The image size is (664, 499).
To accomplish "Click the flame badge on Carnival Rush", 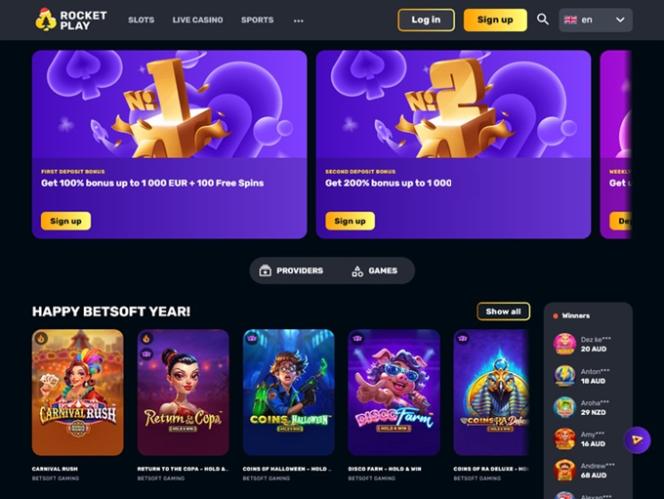I will tap(41, 338).
